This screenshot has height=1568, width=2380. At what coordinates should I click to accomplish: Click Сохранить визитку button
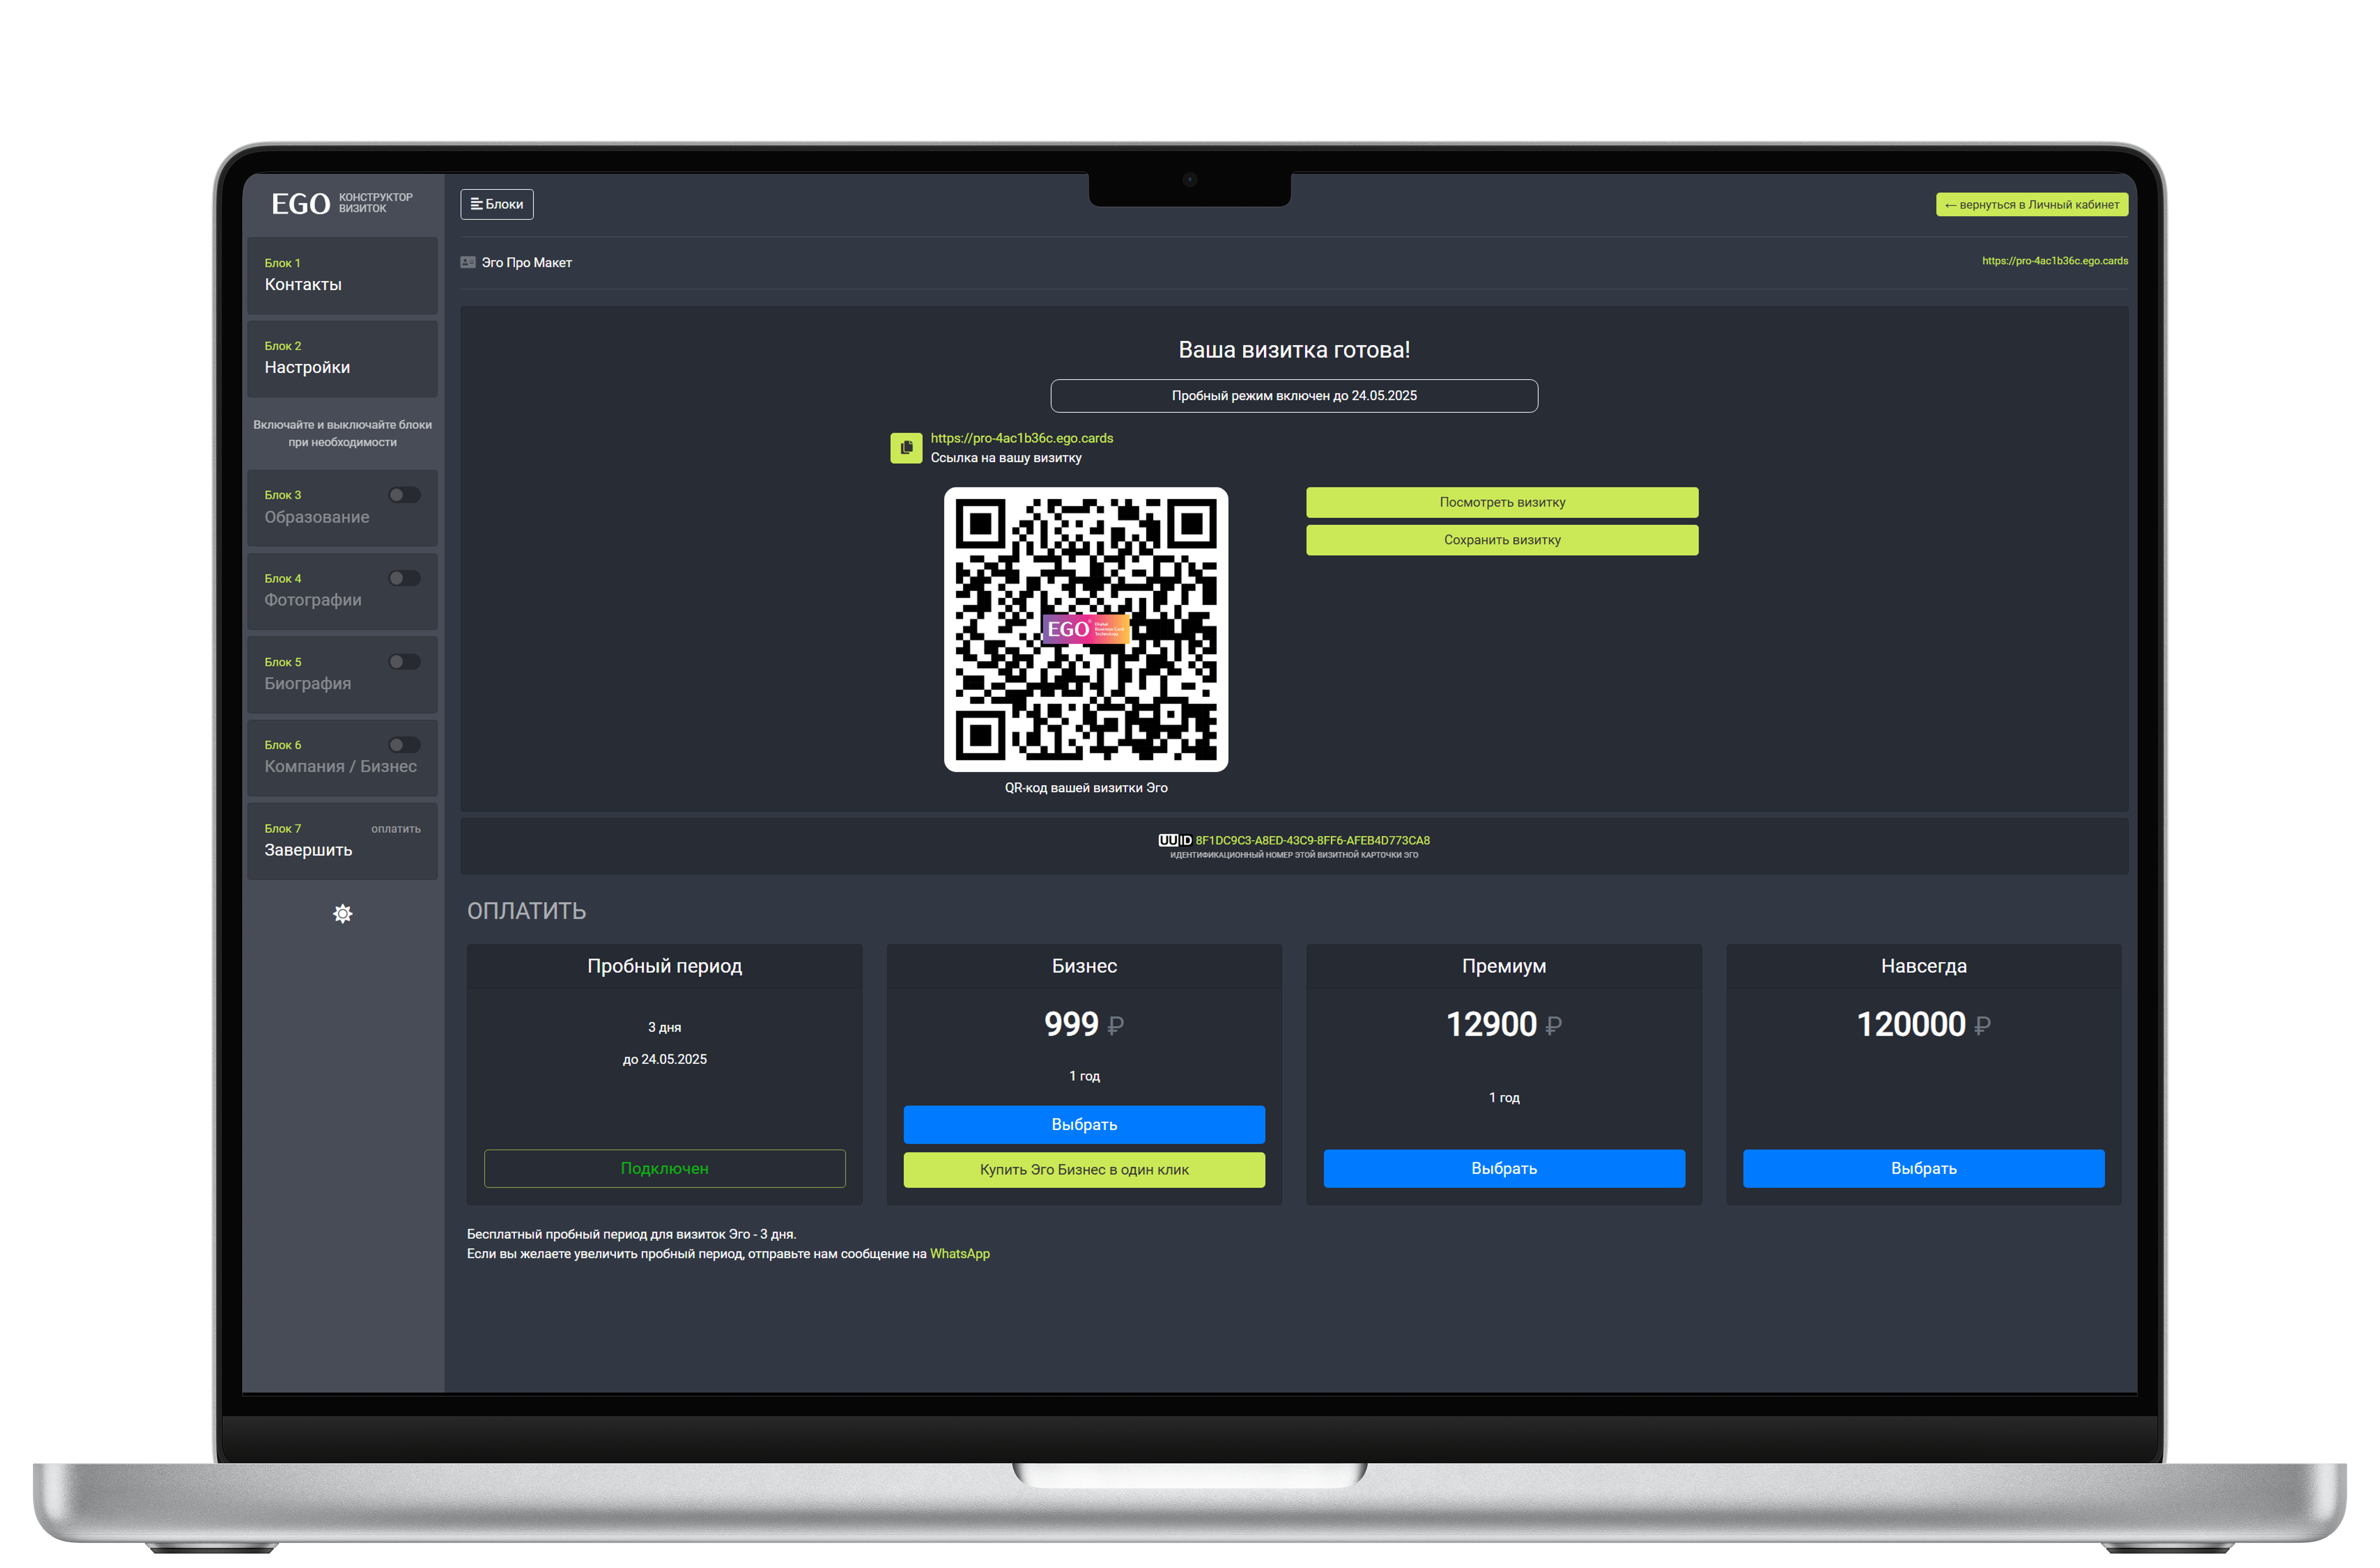coord(1501,540)
